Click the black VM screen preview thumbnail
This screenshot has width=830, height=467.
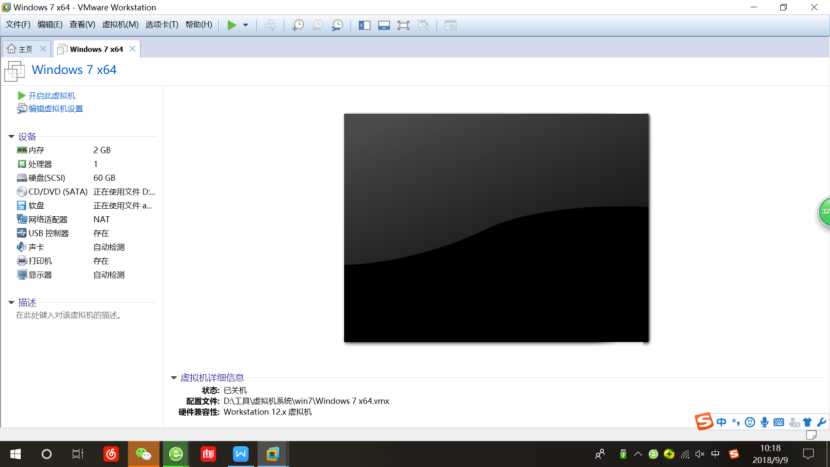(x=497, y=228)
